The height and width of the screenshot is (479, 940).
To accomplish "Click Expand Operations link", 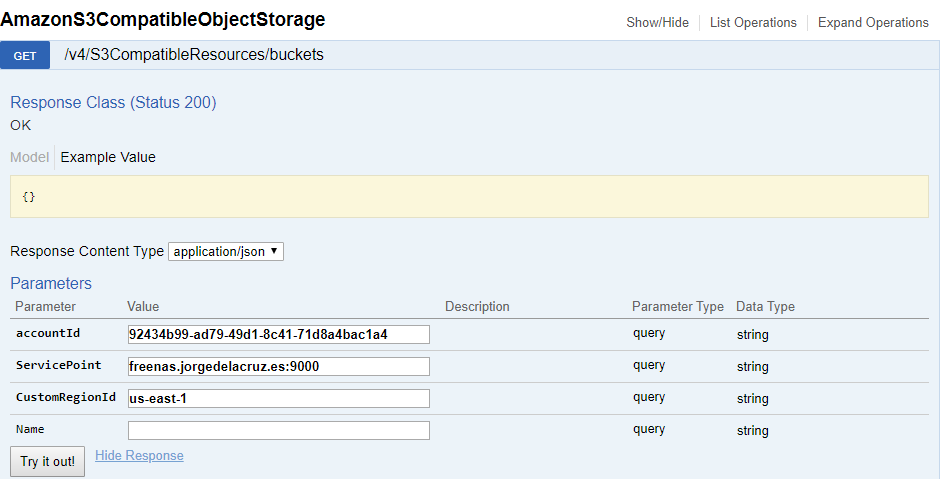I will (x=873, y=23).
